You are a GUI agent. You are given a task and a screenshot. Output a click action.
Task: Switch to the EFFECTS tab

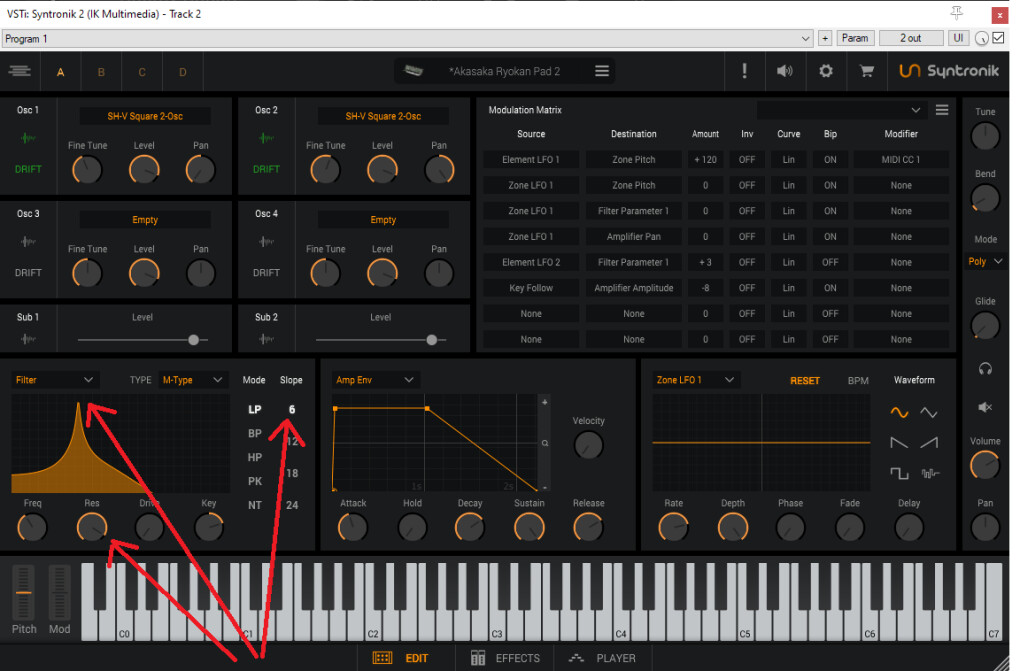(505, 658)
